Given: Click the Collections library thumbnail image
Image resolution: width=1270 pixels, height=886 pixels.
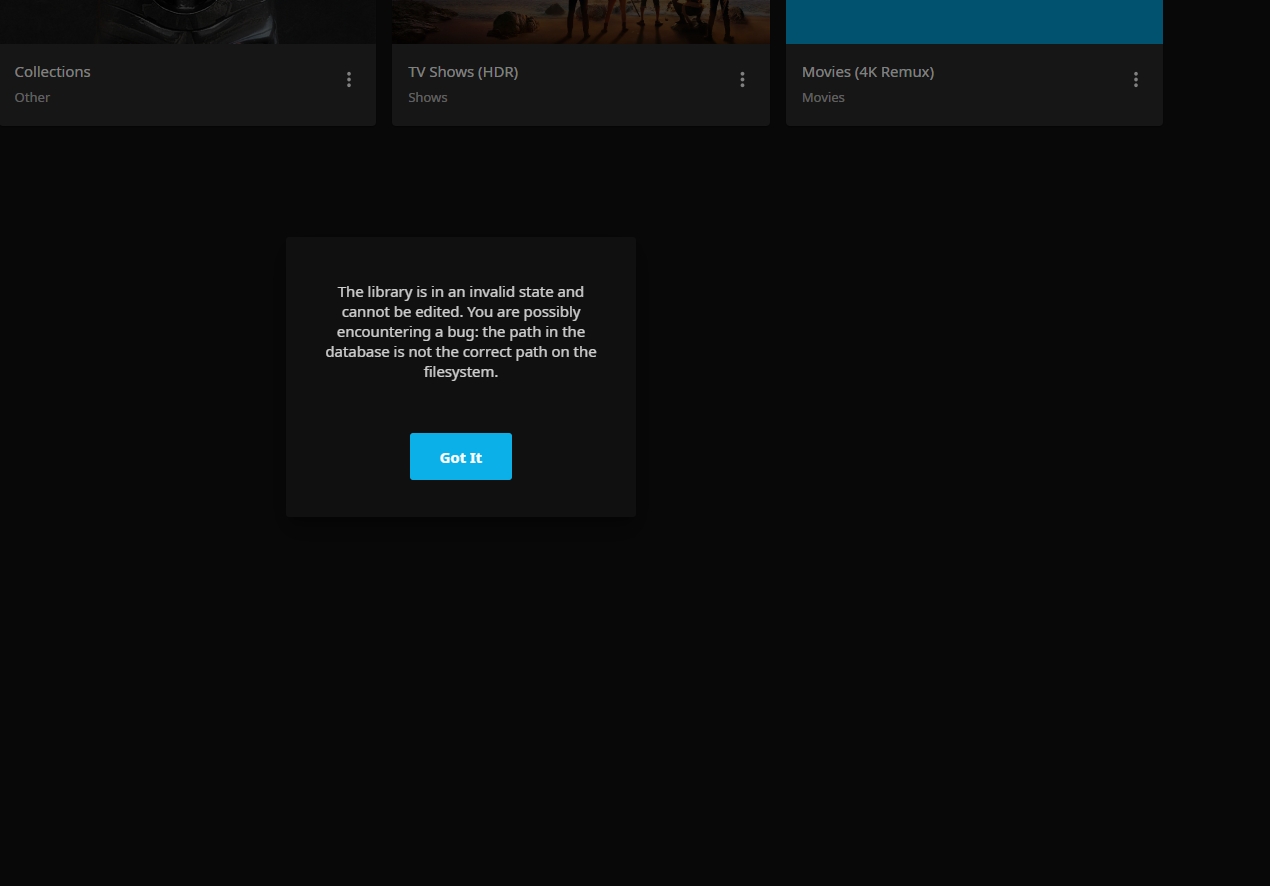Looking at the screenshot, I should point(188,21).
